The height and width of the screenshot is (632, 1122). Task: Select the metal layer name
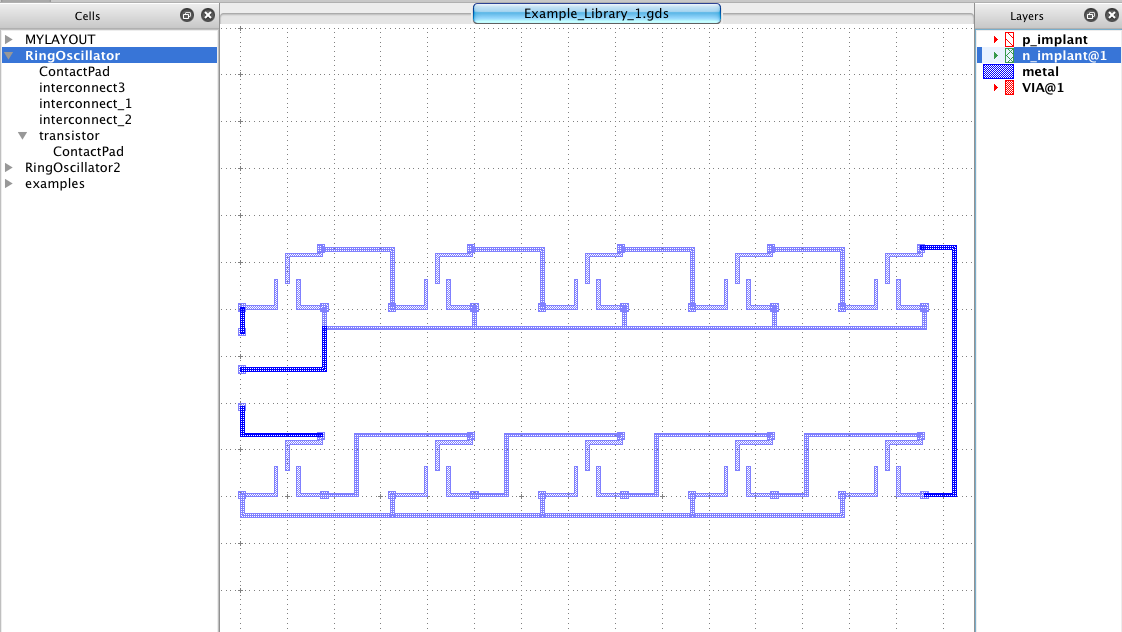pyautogui.click(x=1040, y=72)
